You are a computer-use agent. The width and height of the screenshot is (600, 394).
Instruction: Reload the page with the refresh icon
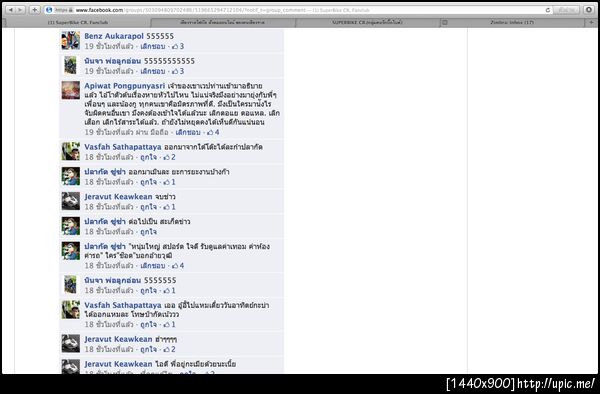coord(548,10)
